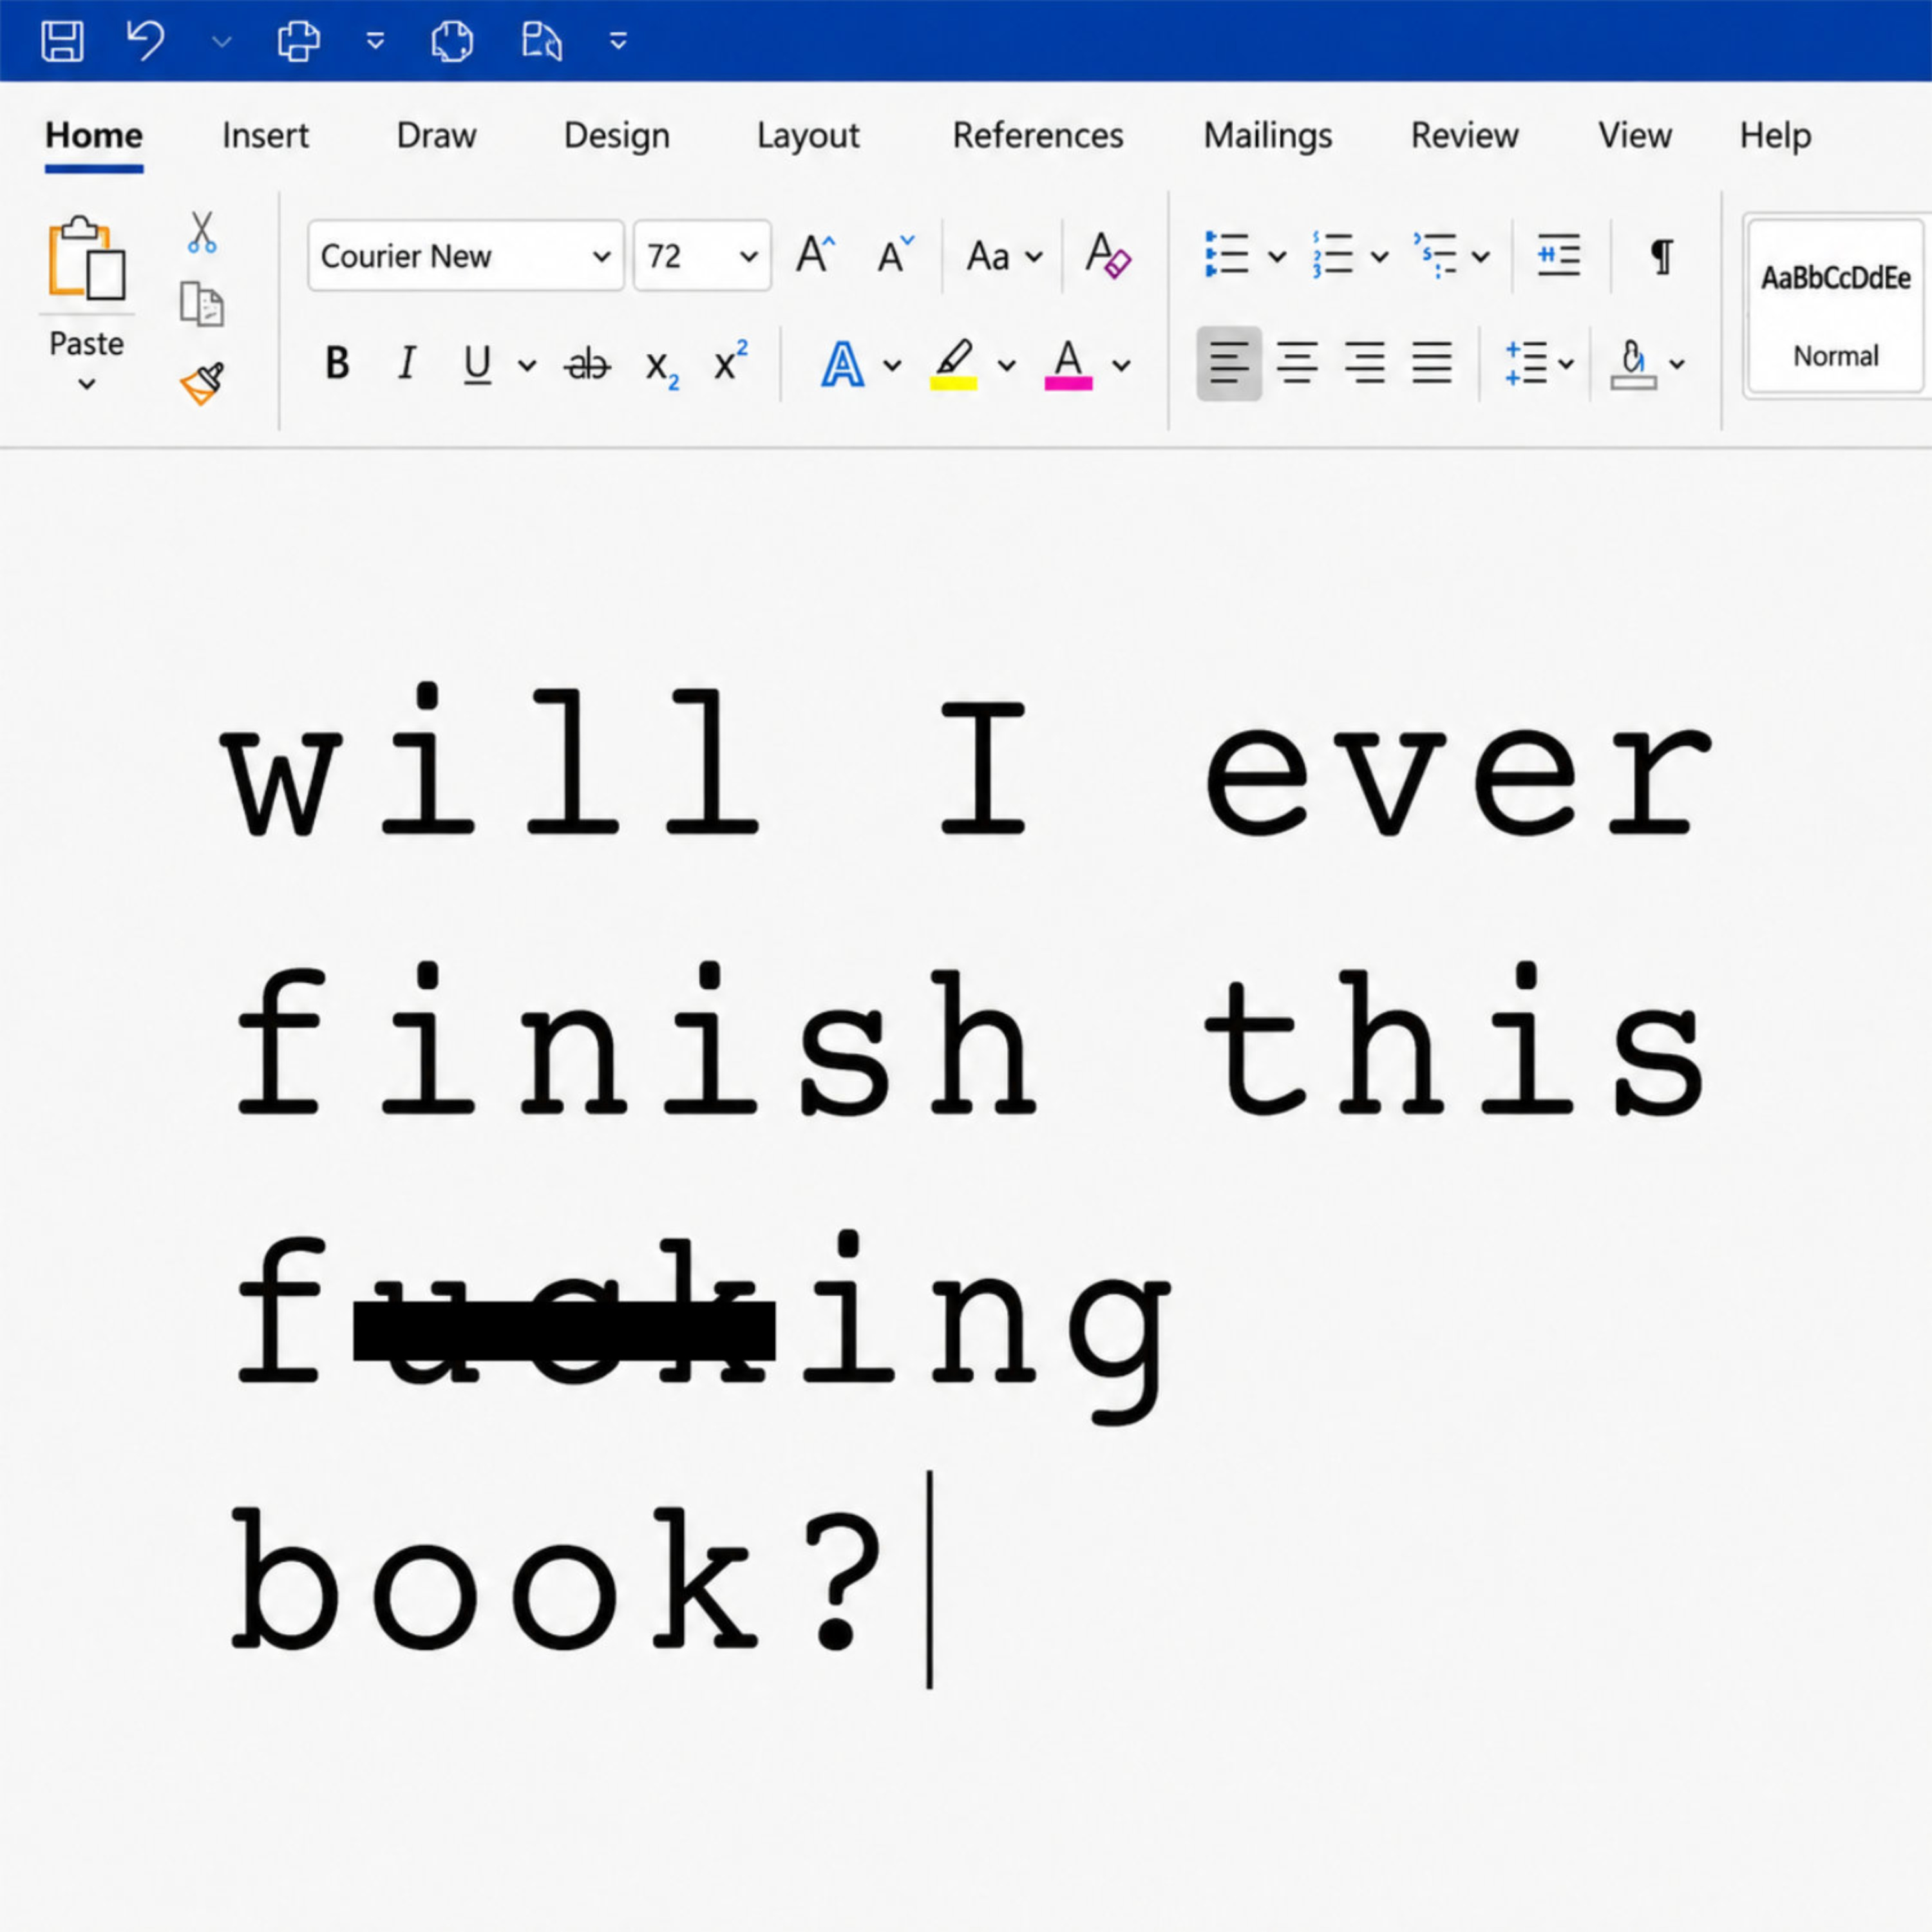The width and height of the screenshot is (1932, 1932).
Task: Toggle strikethrough formatting
Action: 587,365
